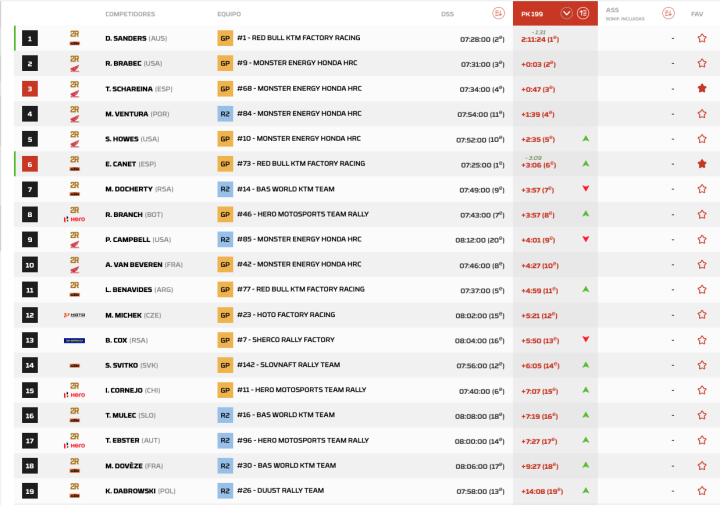Sort standings by the DSS column icon
The image size is (720, 505).
point(498,13)
